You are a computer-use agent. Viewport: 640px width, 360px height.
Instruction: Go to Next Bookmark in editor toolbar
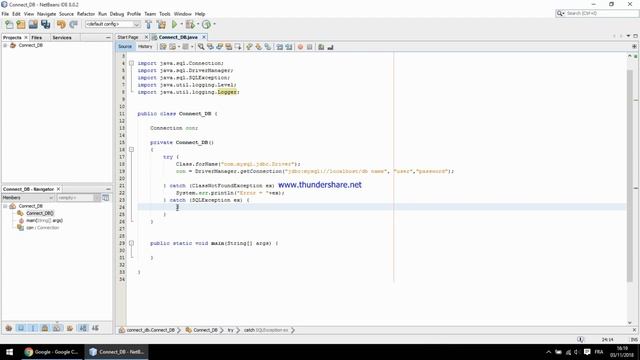pos(258,47)
